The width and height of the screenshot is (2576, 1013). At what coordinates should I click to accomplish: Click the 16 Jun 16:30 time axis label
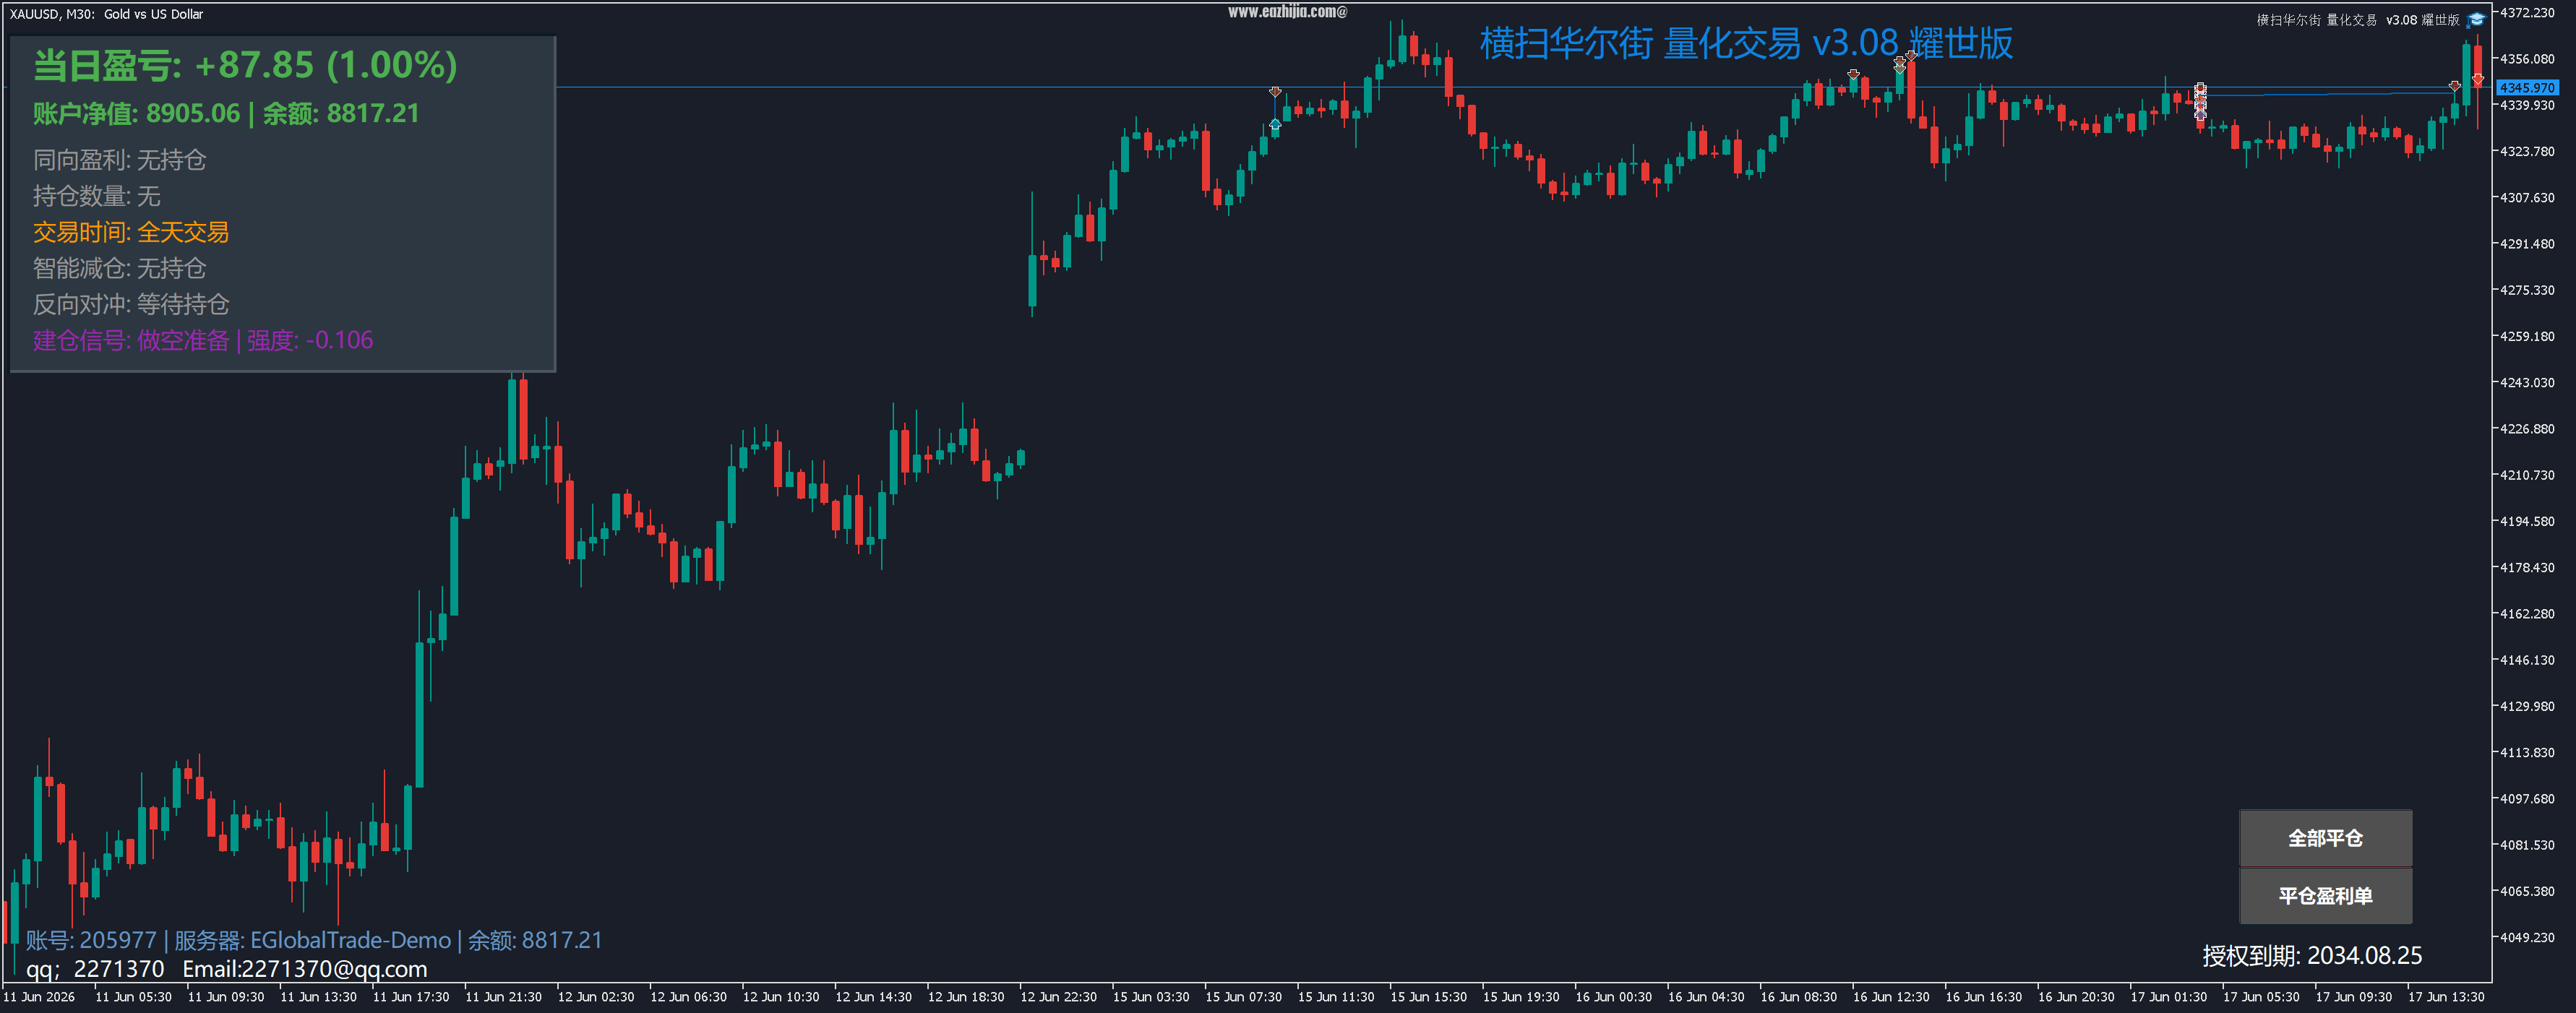[1983, 997]
